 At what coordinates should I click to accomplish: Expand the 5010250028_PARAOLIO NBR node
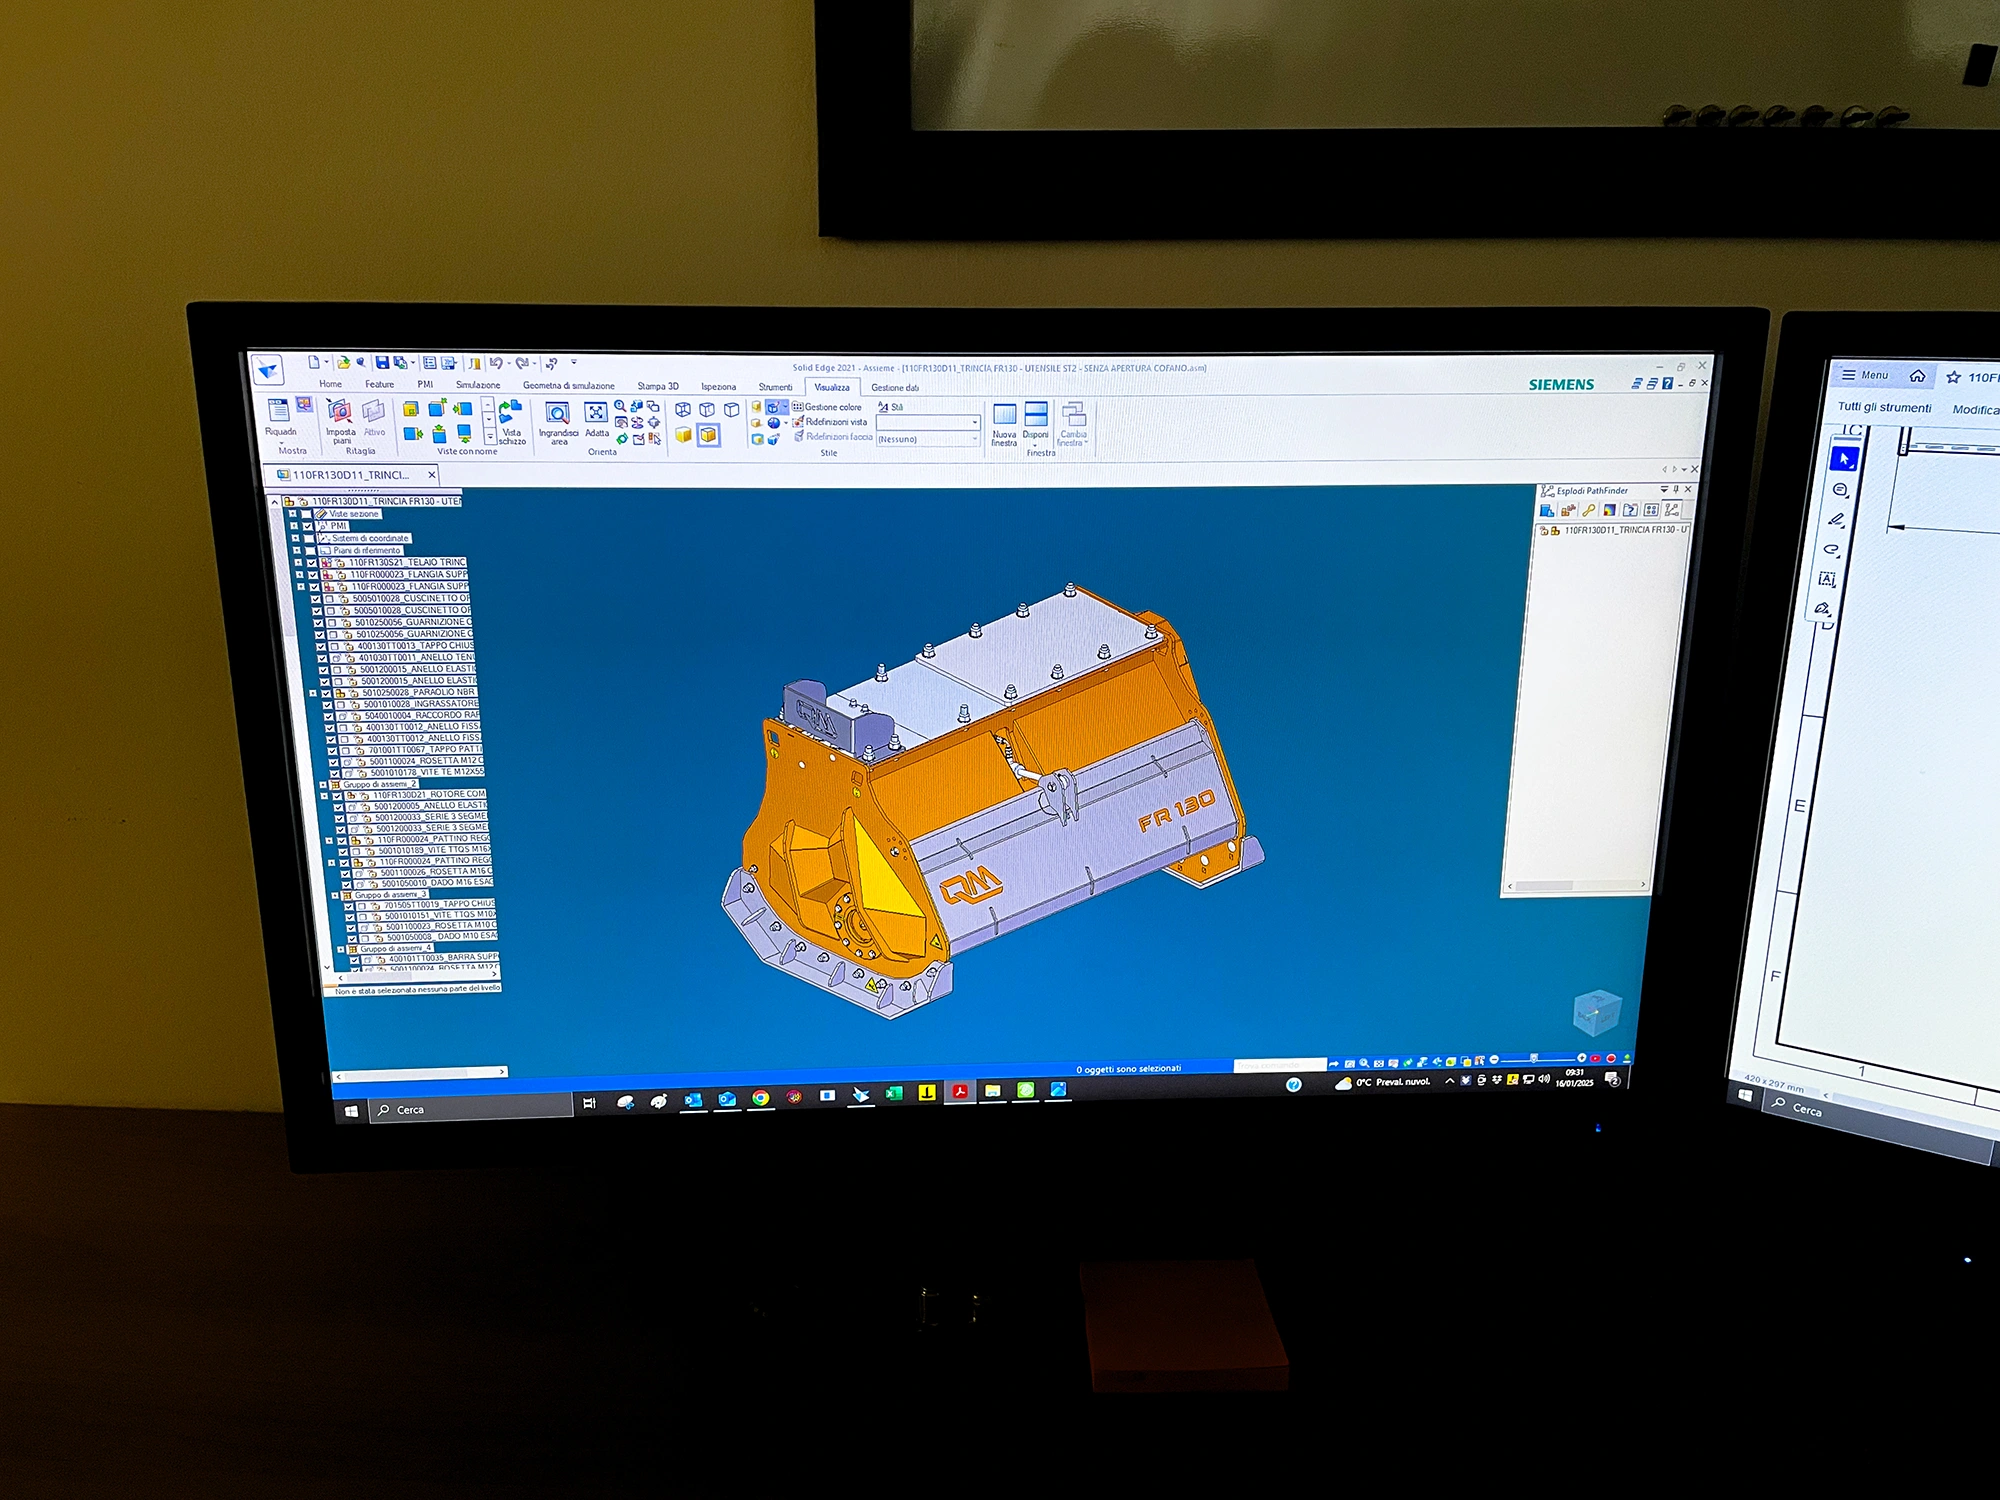coord(312,693)
